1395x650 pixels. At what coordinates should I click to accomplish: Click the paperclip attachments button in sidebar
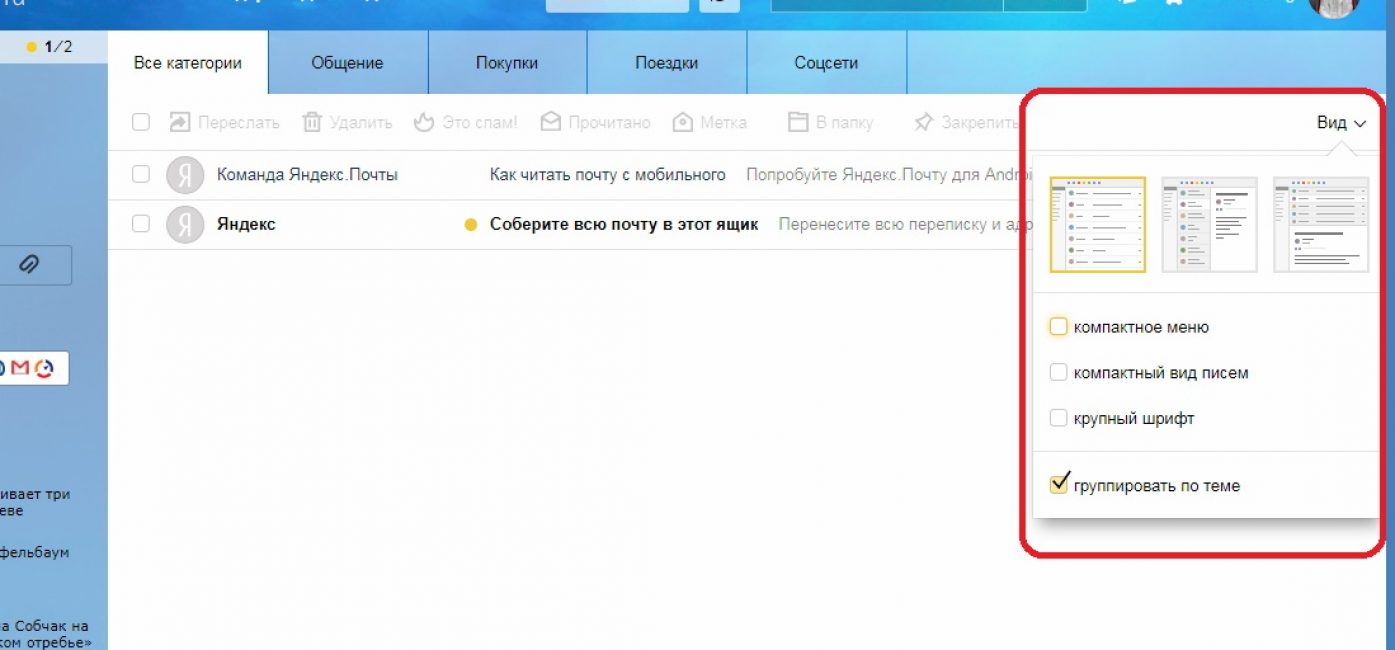(x=30, y=265)
